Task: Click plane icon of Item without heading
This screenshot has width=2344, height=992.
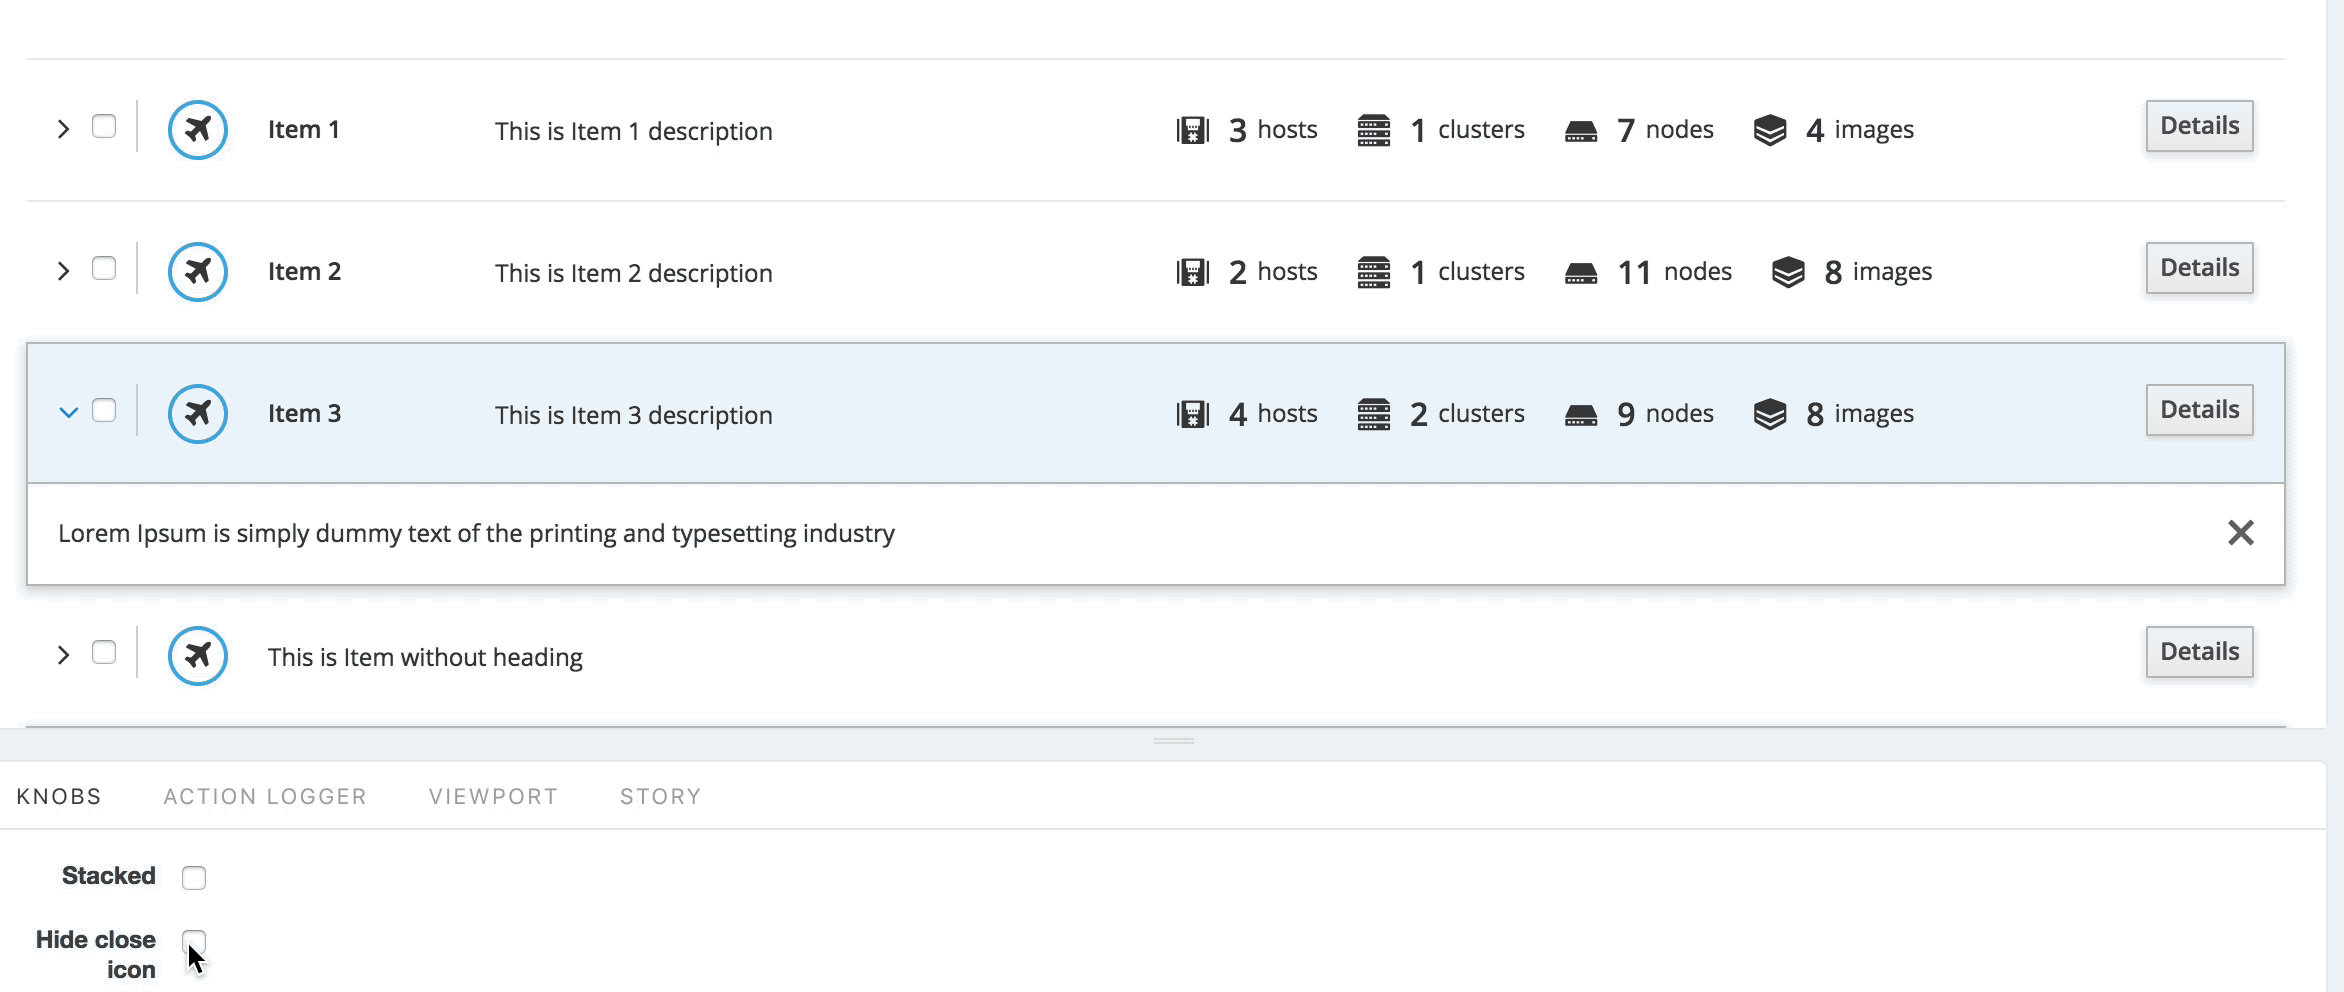Action: tap(198, 656)
